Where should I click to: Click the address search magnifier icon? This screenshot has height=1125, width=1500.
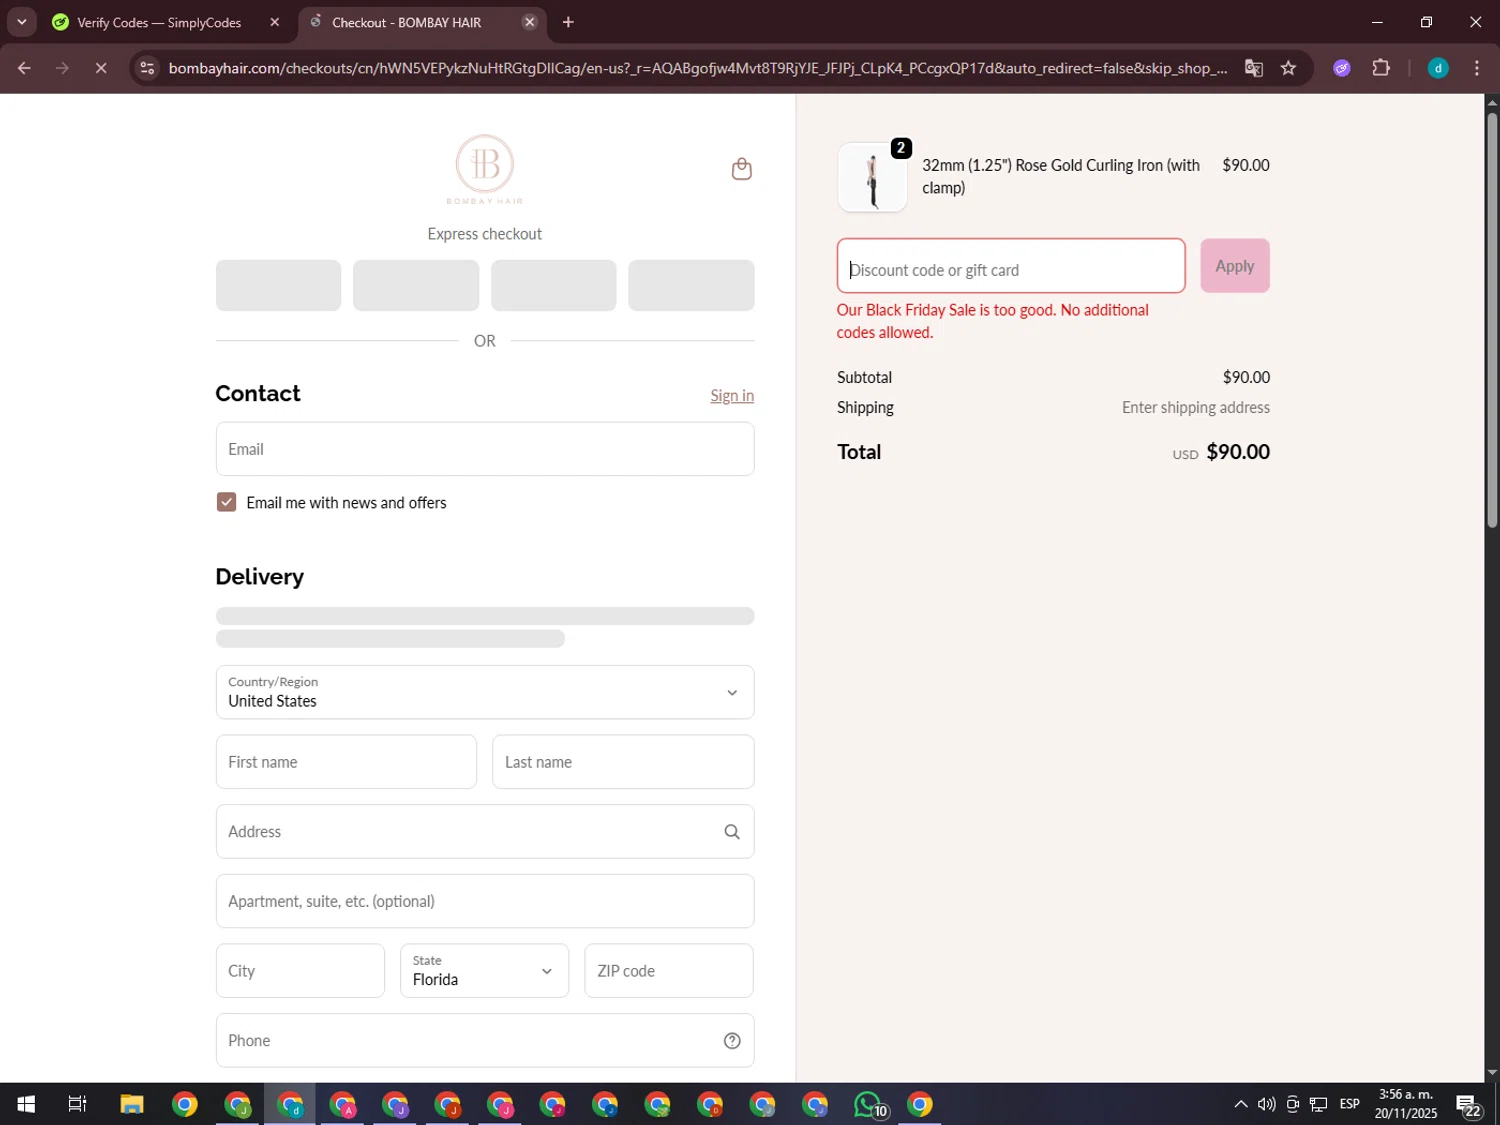pyautogui.click(x=732, y=832)
